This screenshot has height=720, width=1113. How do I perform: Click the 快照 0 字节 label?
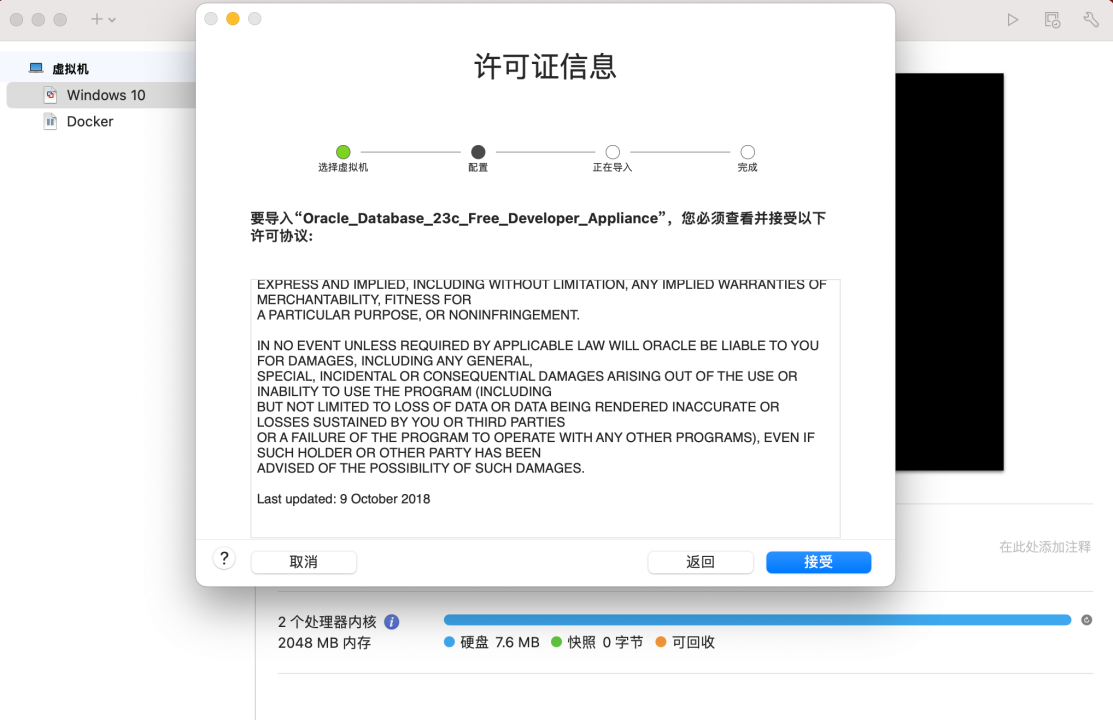point(605,642)
